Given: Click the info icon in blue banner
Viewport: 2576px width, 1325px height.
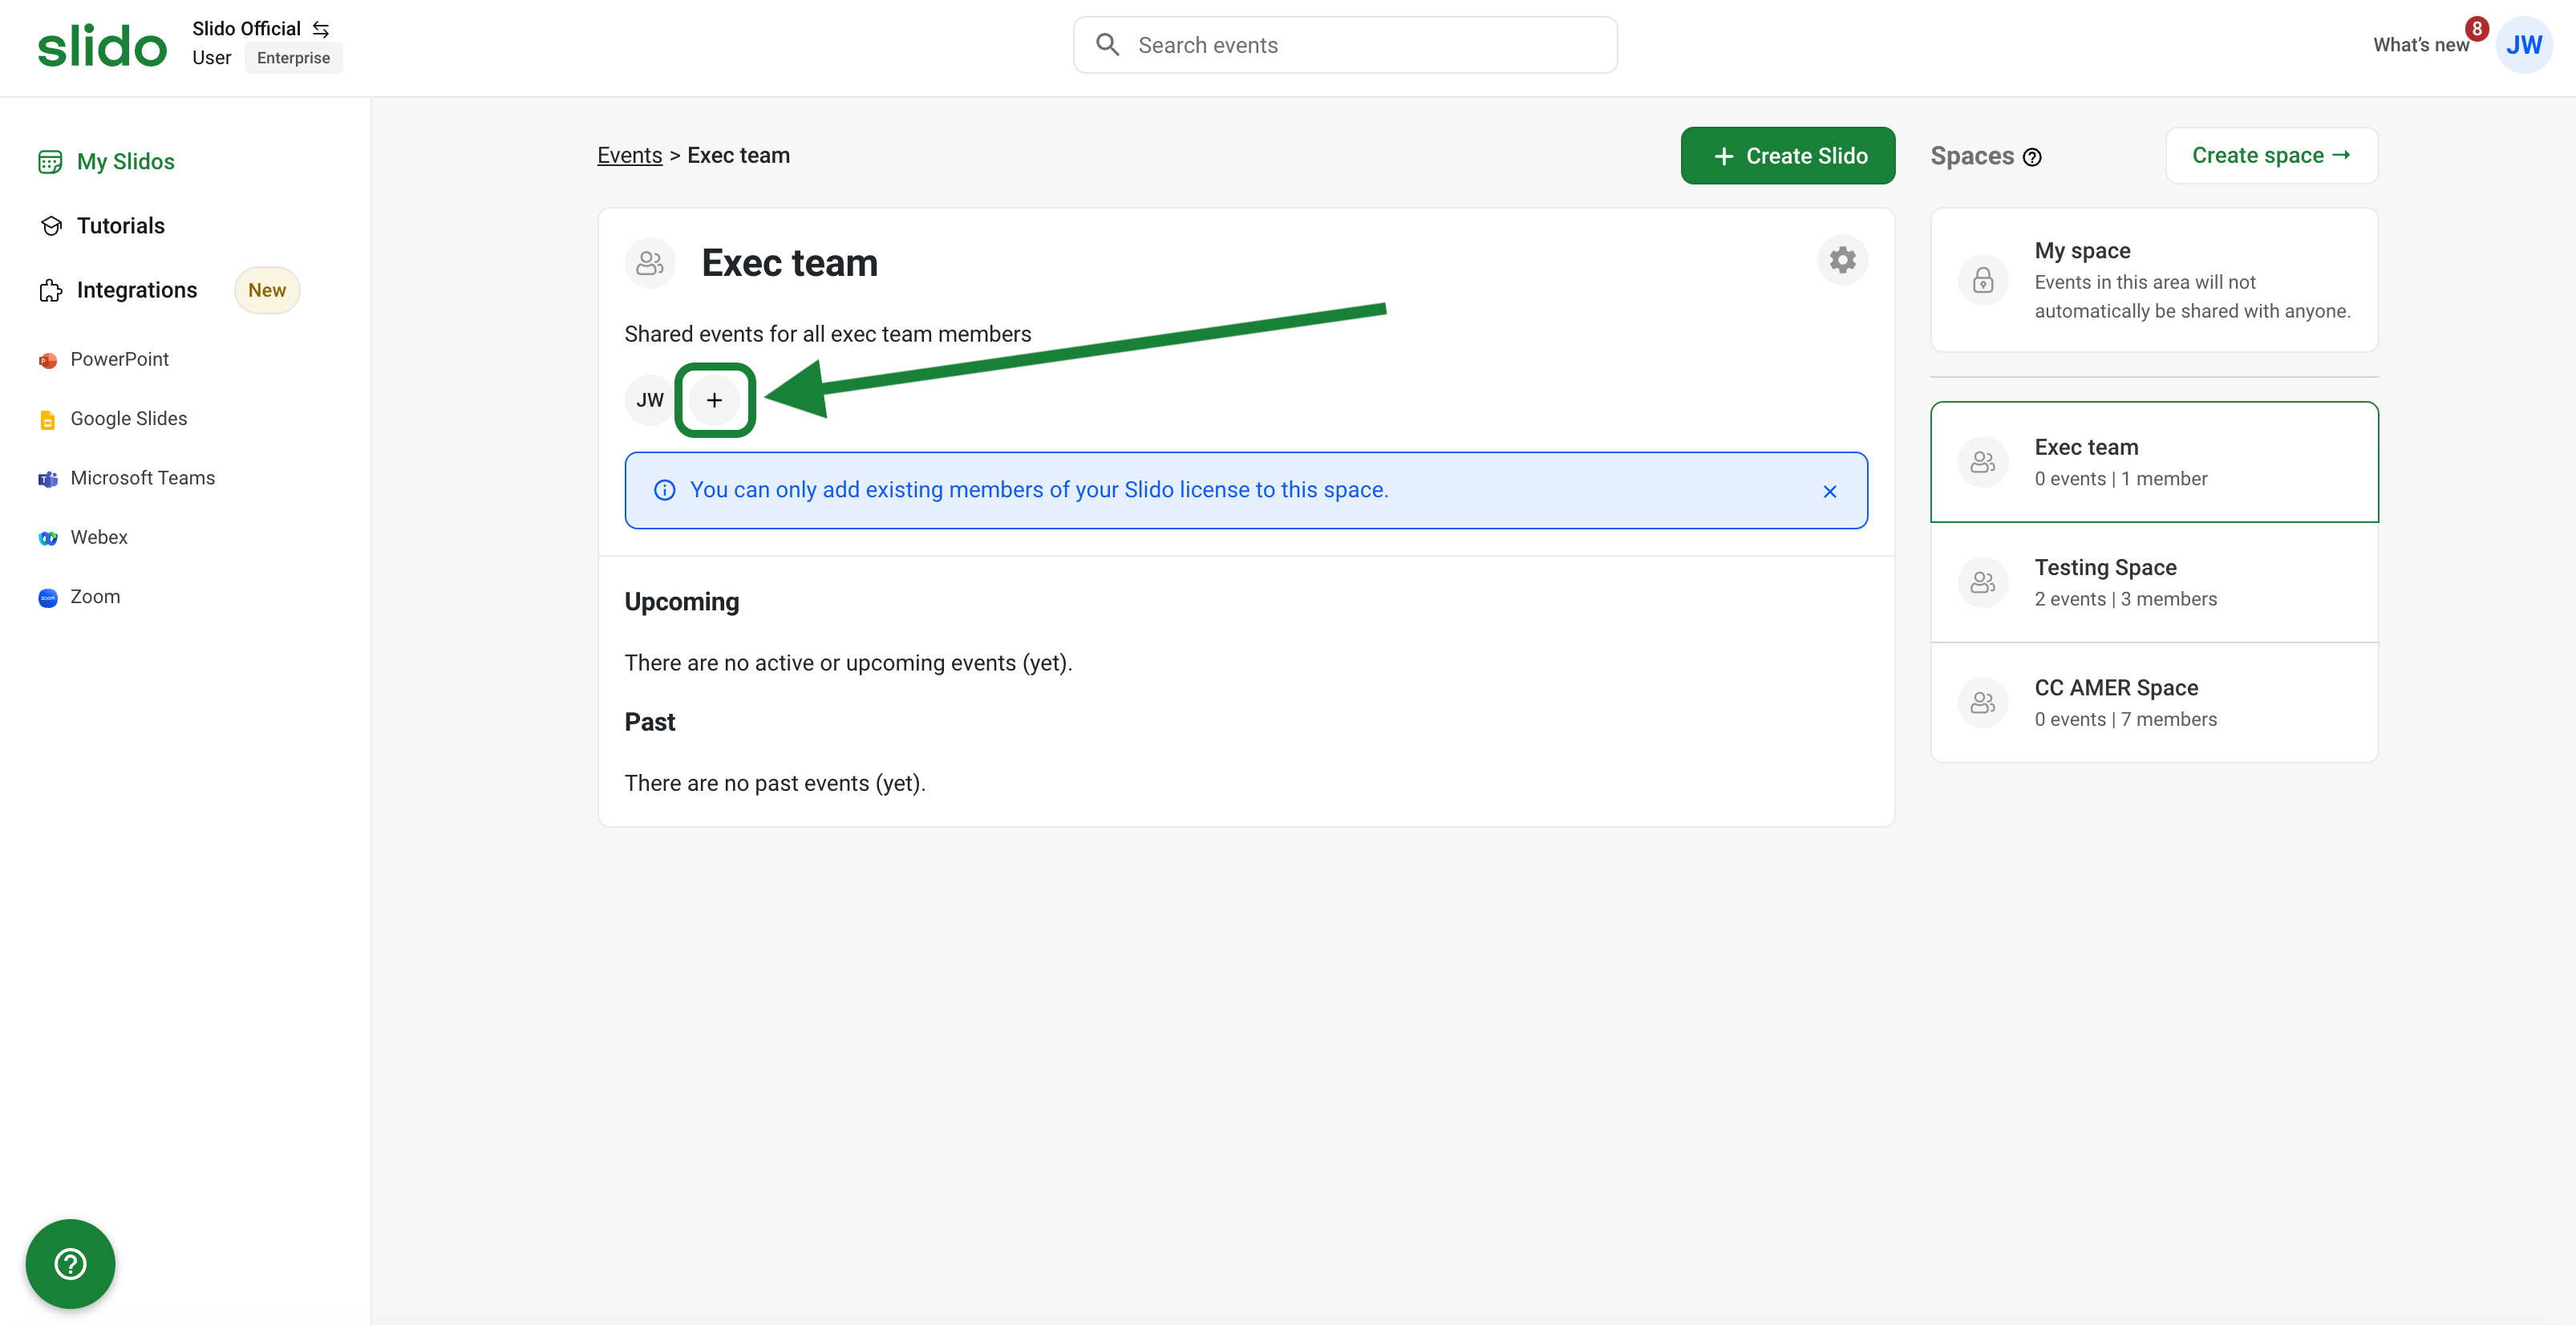Looking at the screenshot, I should point(664,490).
